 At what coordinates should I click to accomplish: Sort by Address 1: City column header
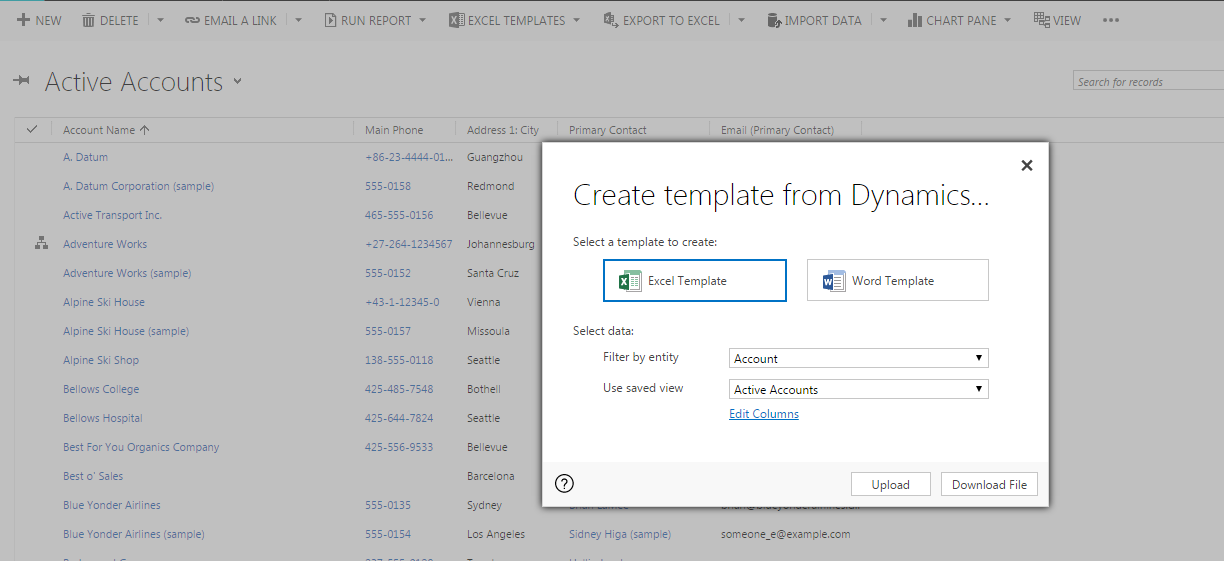point(503,130)
